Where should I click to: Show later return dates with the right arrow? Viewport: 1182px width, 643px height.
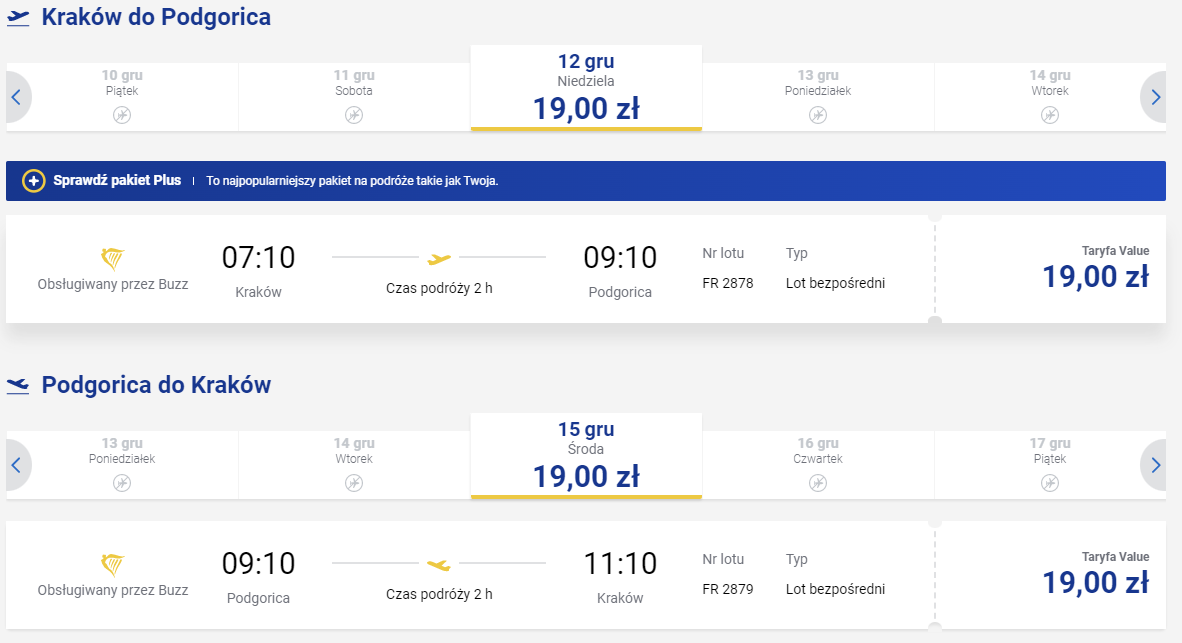click(1154, 465)
